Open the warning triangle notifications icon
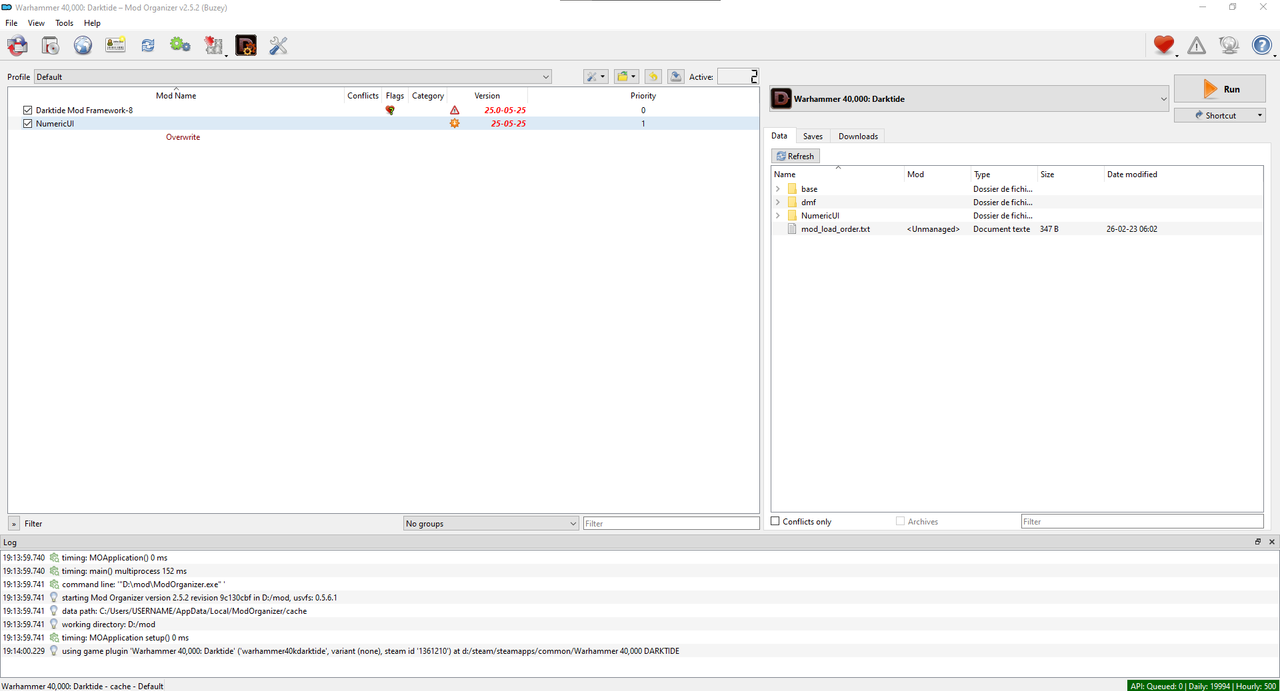 click(1196, 45)
